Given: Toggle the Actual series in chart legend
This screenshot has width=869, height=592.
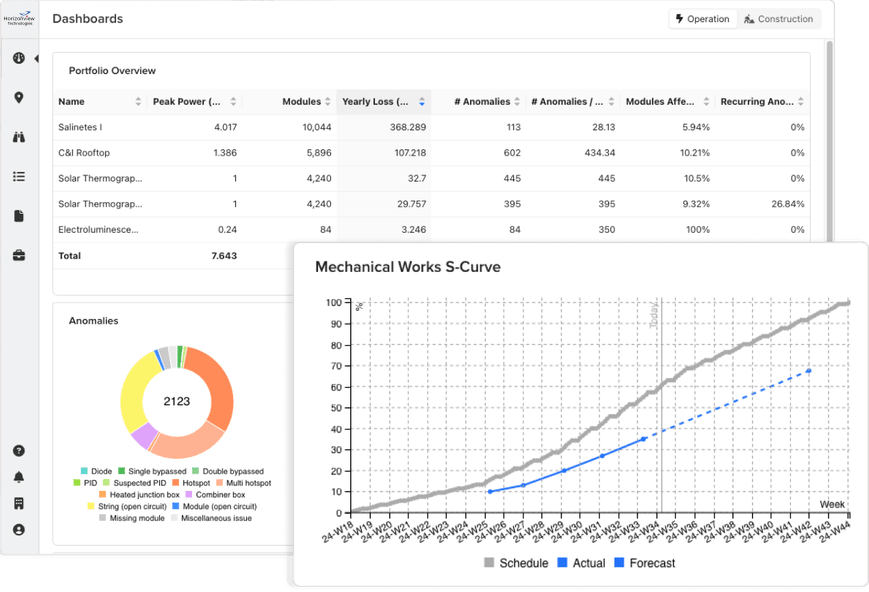Looking at the screenshot, I should click(580, 563).
